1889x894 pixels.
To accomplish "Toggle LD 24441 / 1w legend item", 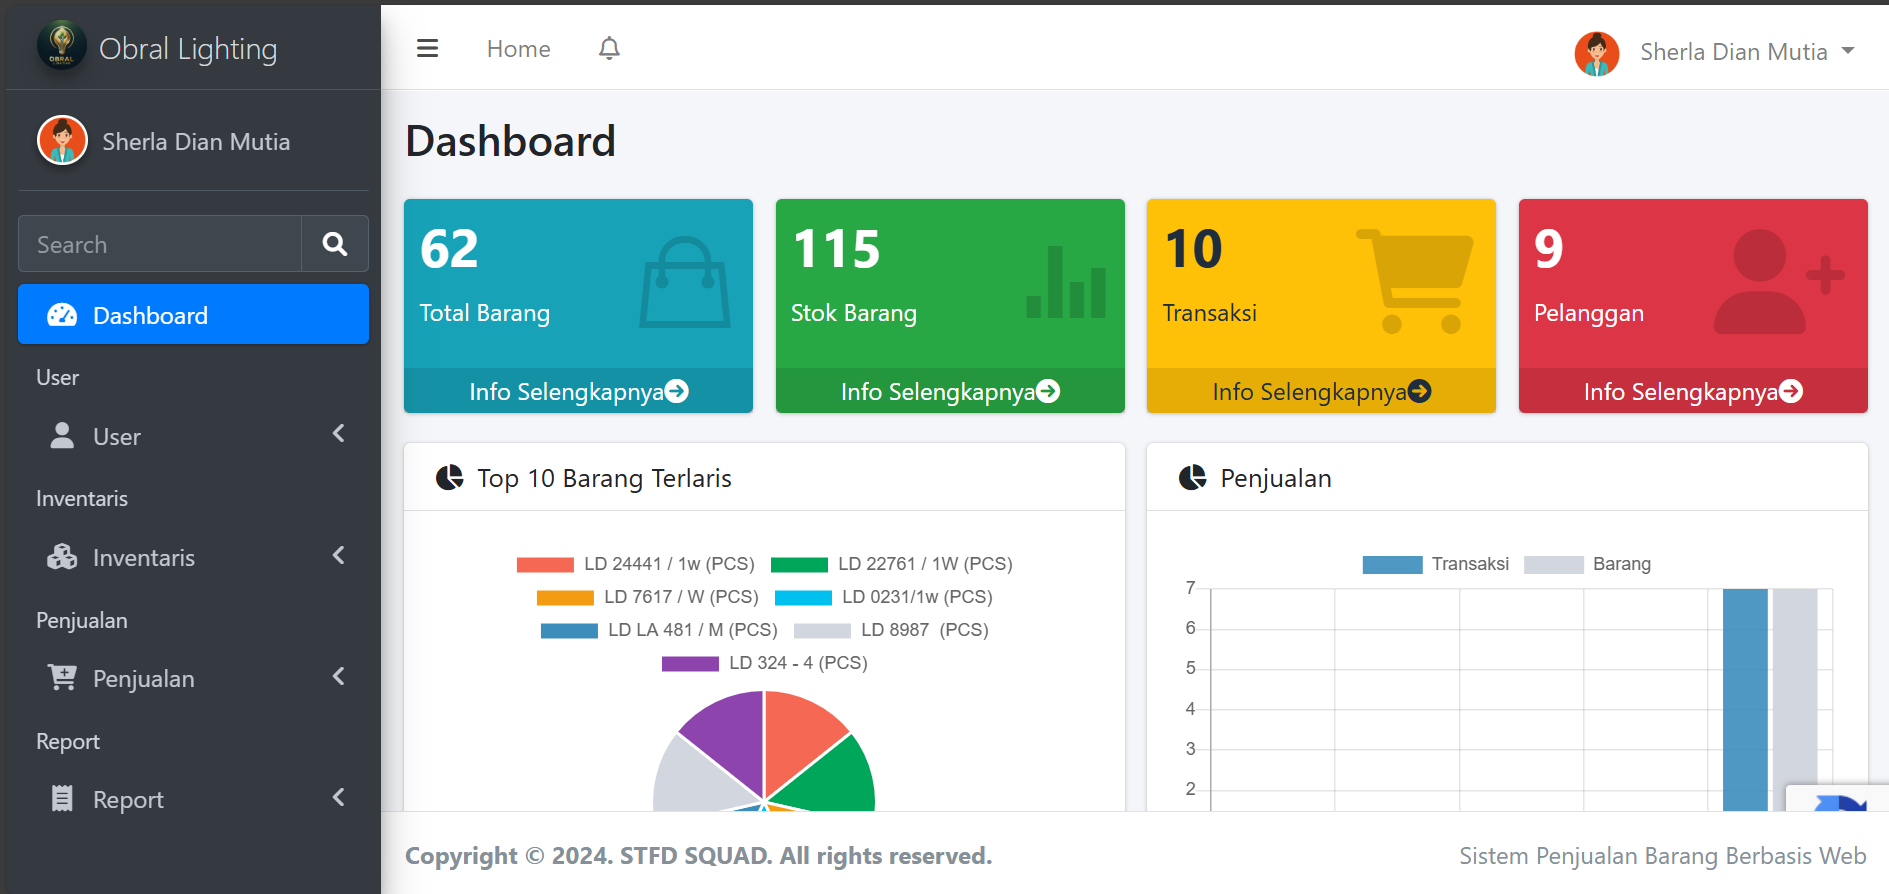I will pos(635,564).
